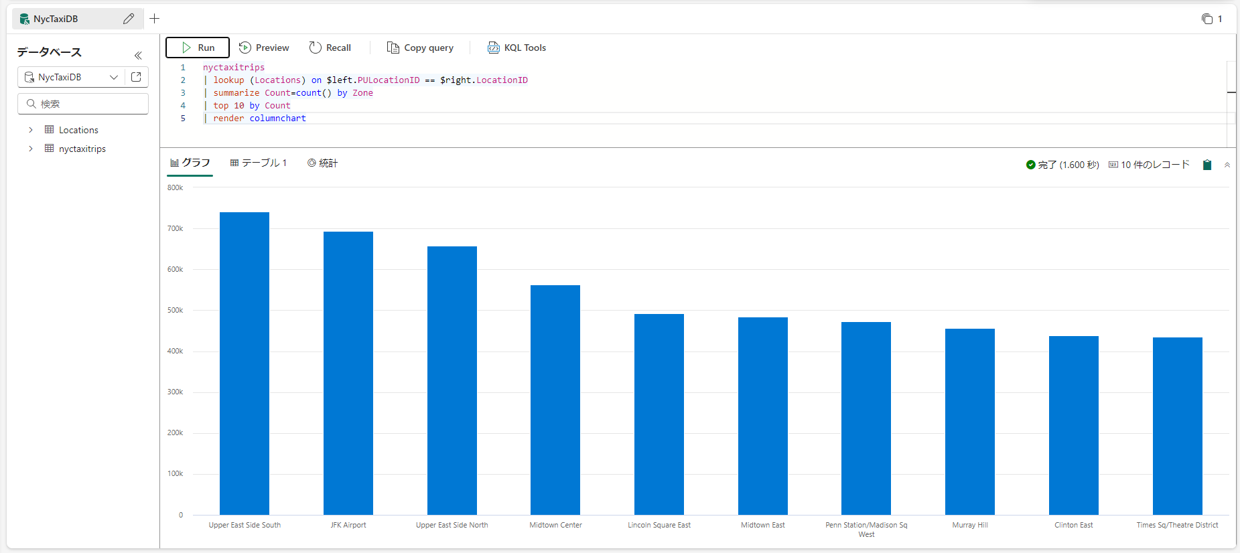1240x553 pixels.
Task: Switch to the テーブル 1 tab
Action: click(x=258, y=163)
